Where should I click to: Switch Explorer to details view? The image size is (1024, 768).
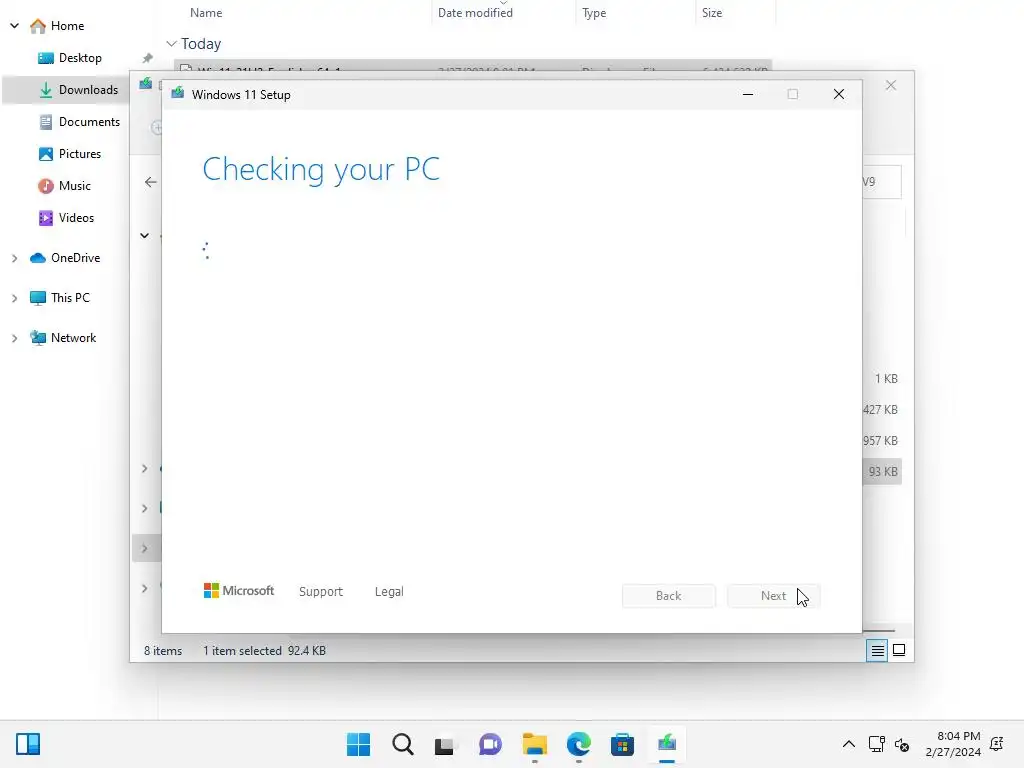[x=877, y=650]
